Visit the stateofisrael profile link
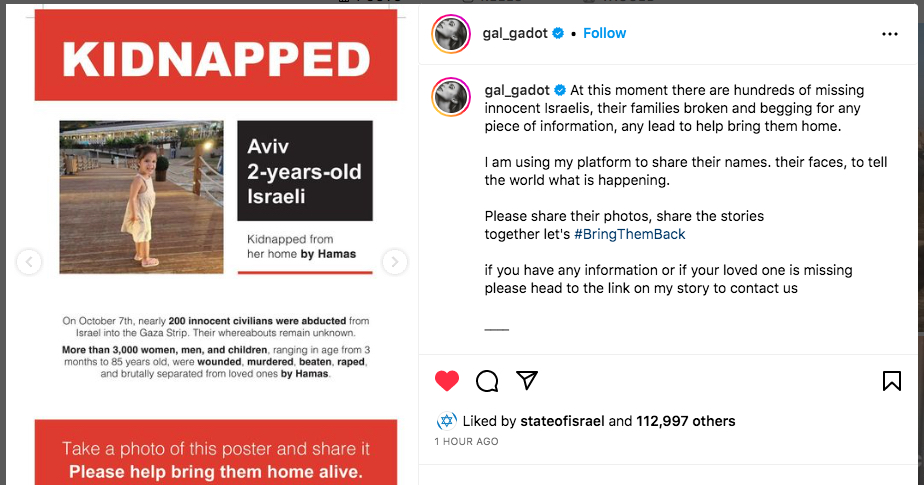The width and height of the screenshot is (924, 485). pyautogui.click(x=562, y=421)
